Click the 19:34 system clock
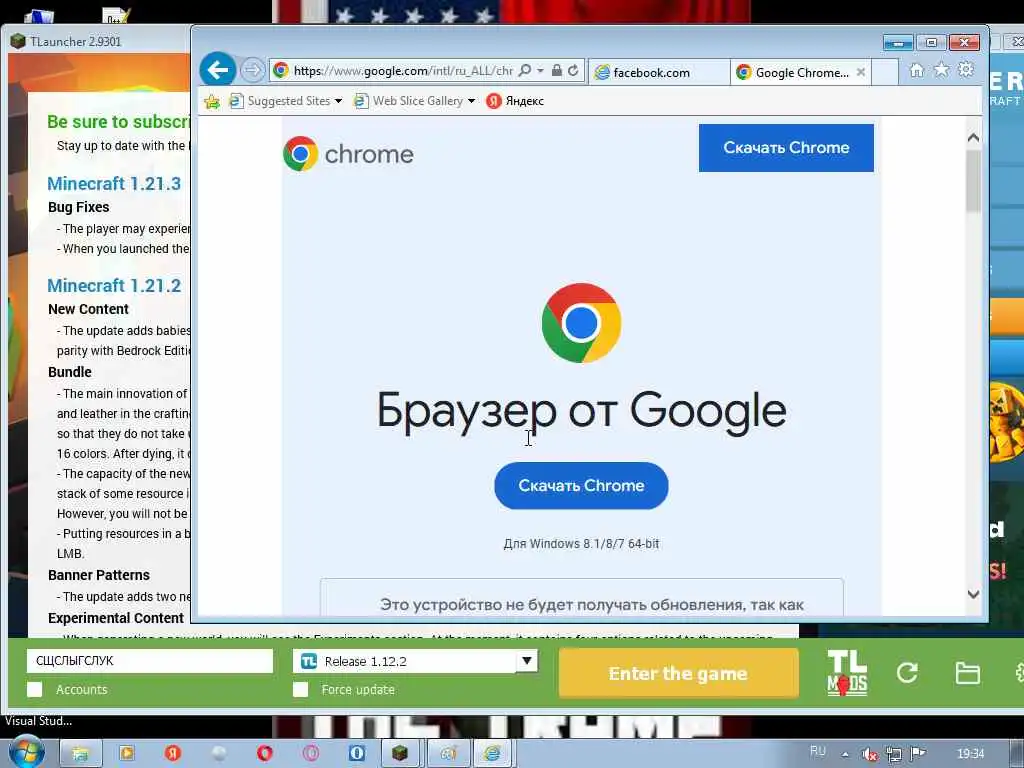The width and height of the screenshot is (1024, 768). (x=970, y=754)
